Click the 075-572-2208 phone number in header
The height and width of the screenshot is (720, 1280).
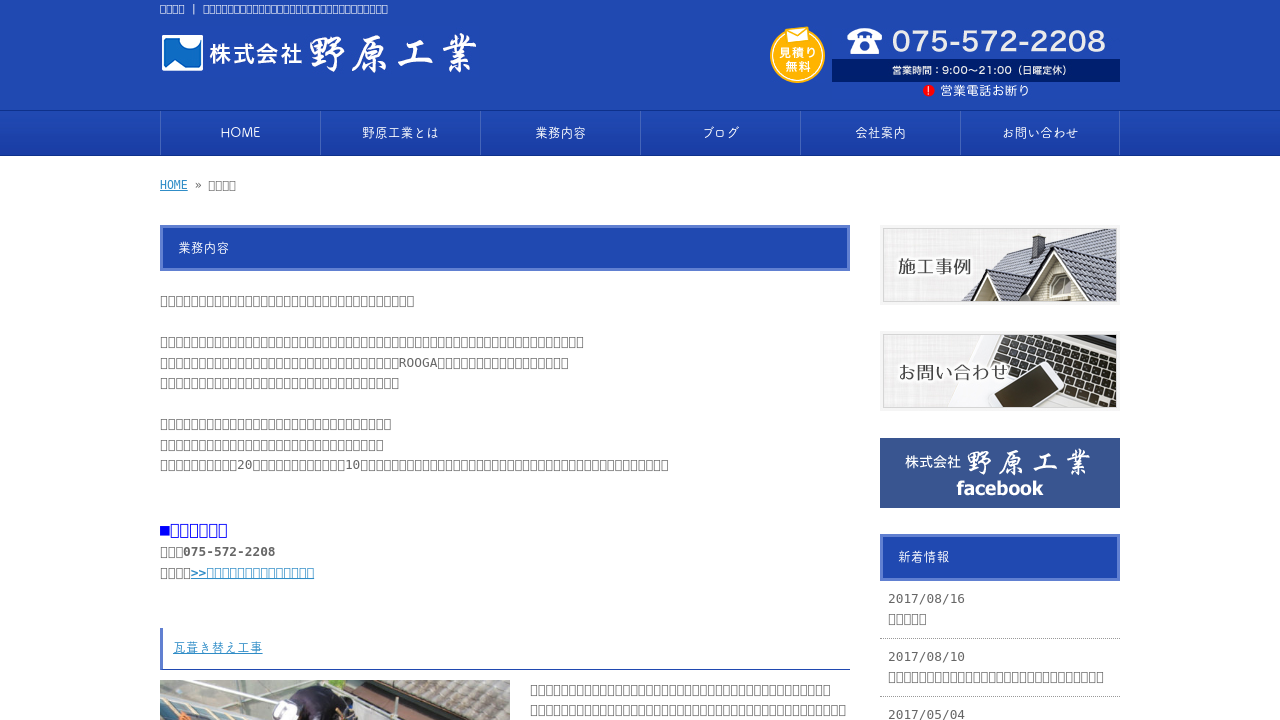[x=998, y=41]
